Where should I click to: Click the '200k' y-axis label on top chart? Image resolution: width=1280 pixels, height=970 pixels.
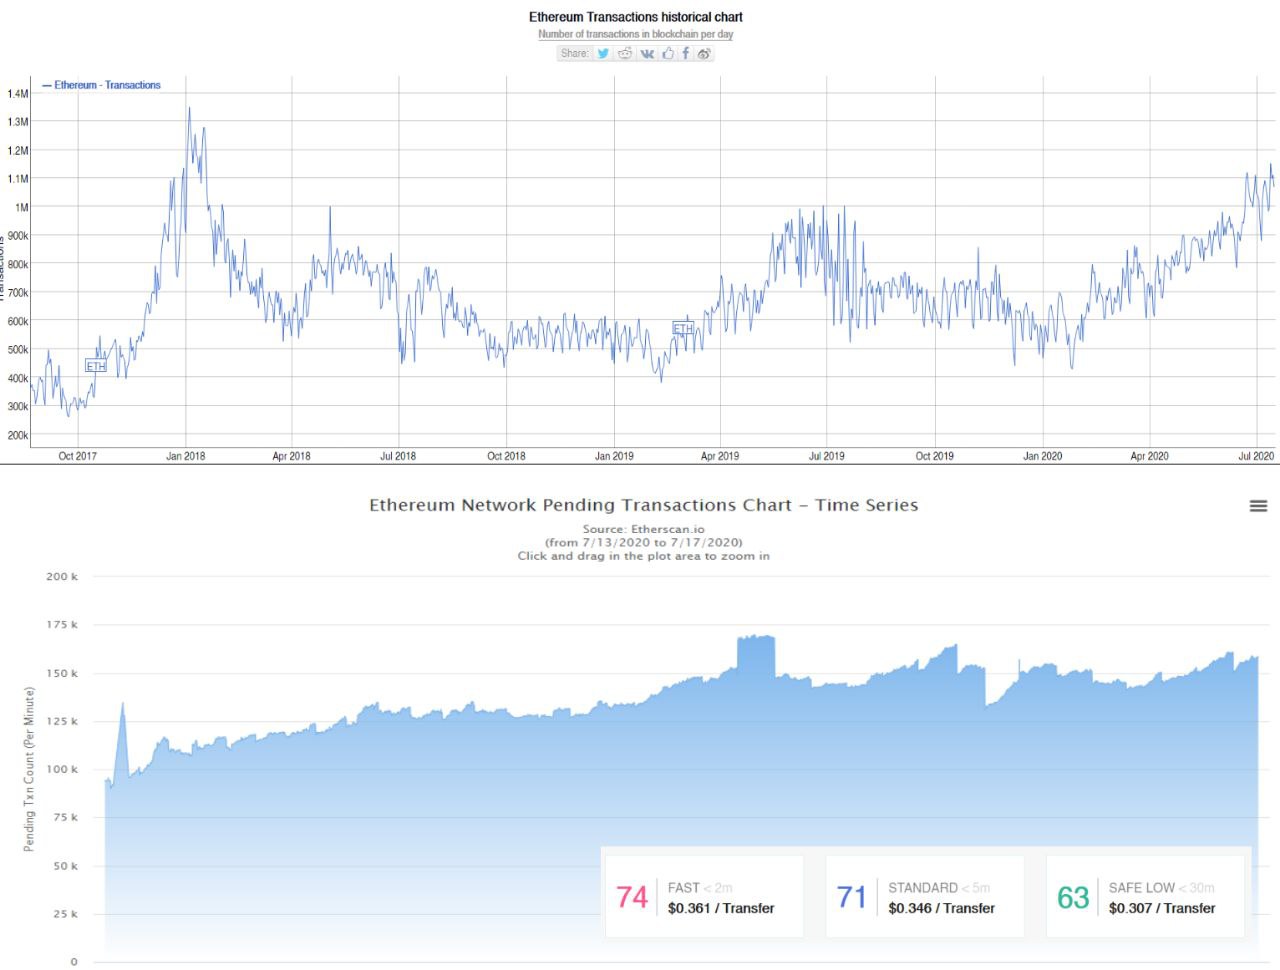point(18,436)
